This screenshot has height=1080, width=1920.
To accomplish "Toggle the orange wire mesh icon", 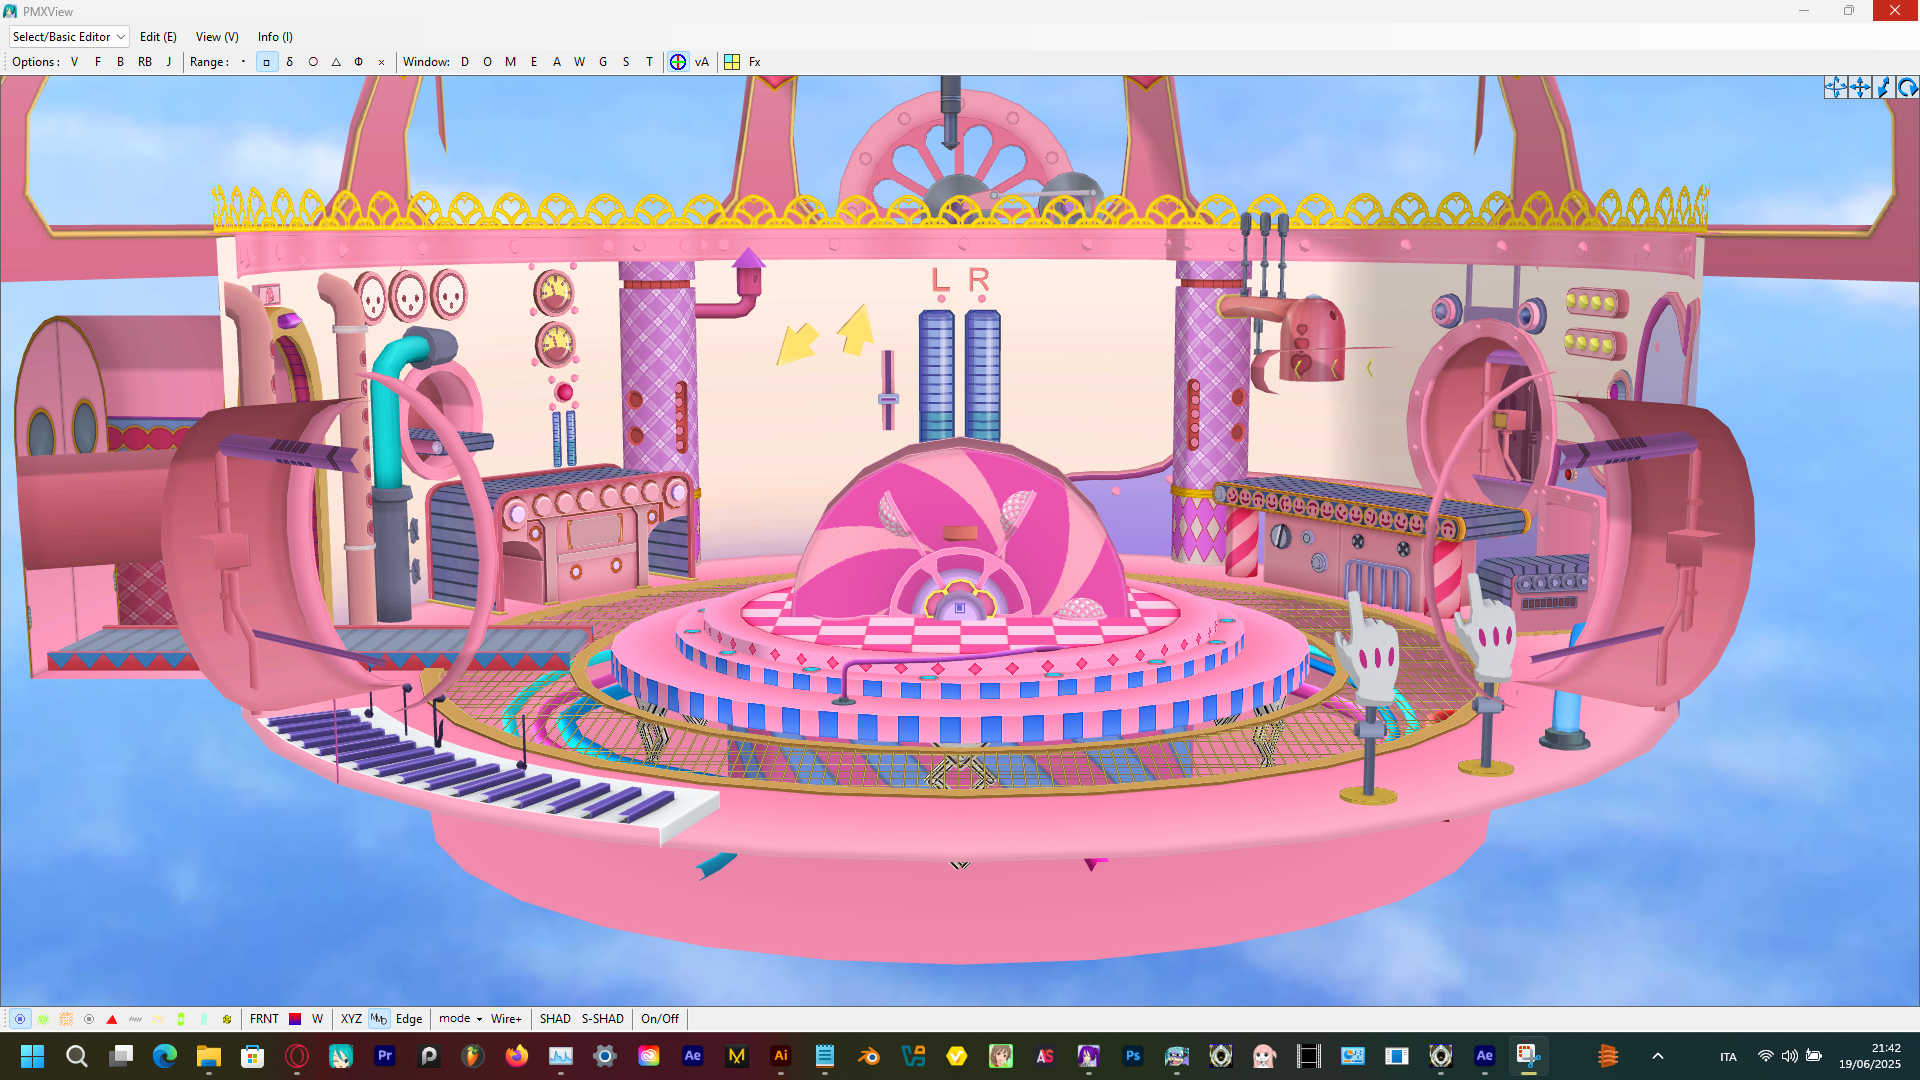I will point(66,1019).
